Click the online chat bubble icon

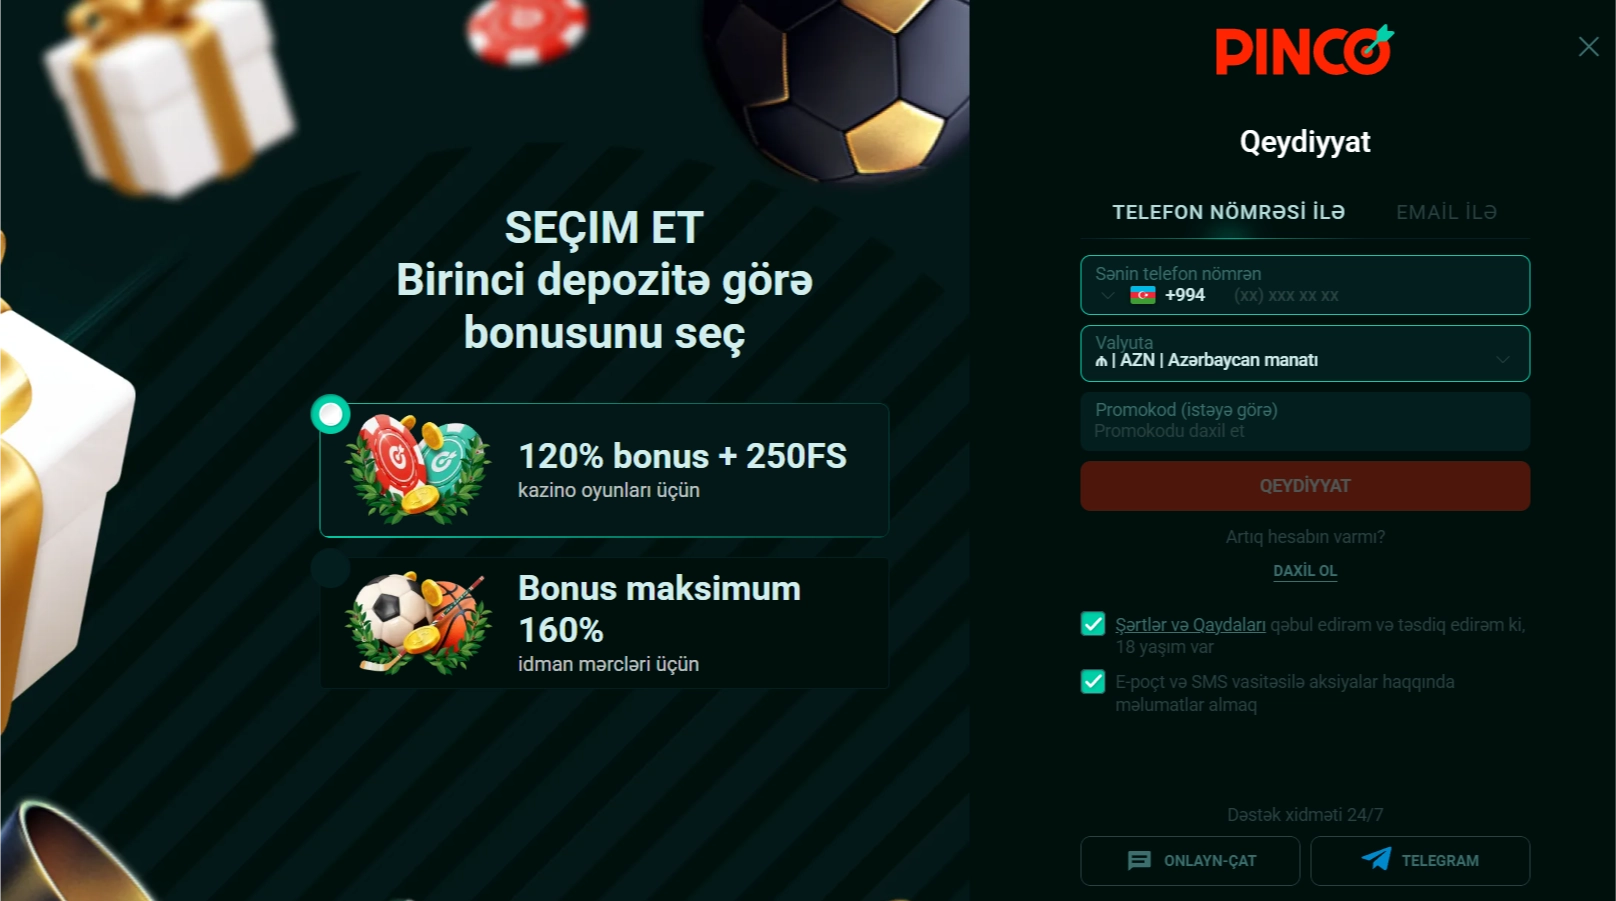[1139, 860]
